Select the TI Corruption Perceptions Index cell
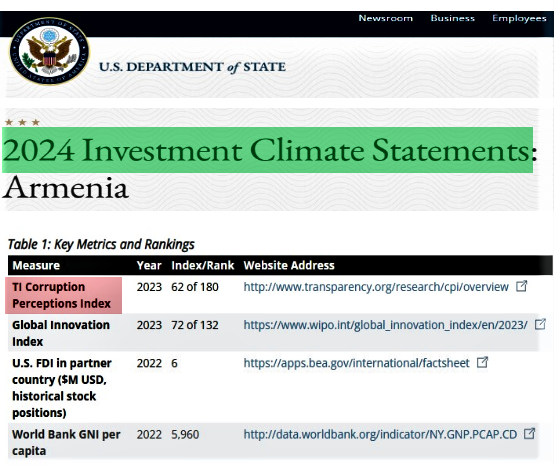The height and width of the screenshot is (465, 554). [64, 295]
